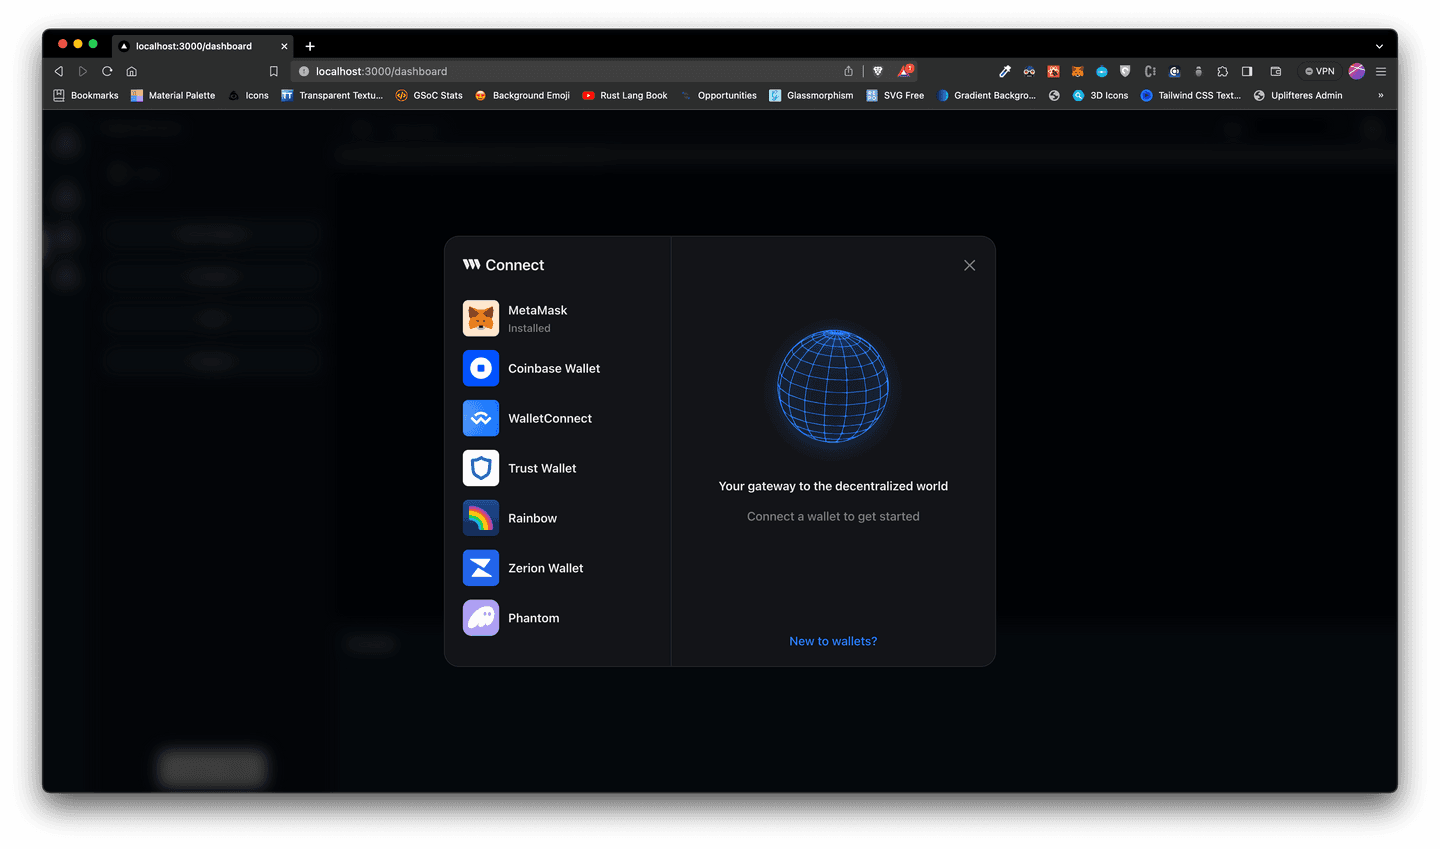Open the Rust Lang Book bookmark

(625, 95)
